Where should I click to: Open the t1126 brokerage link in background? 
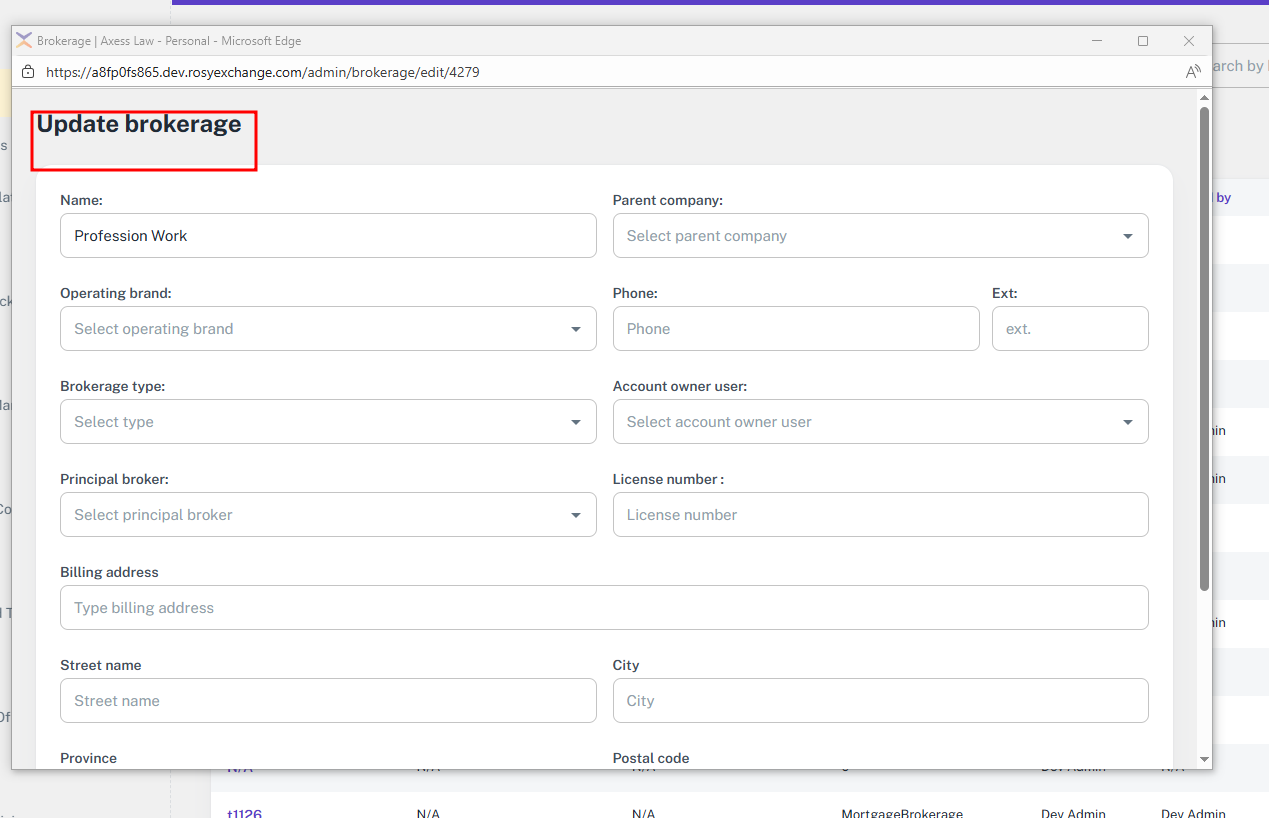[x=244, y=813]
